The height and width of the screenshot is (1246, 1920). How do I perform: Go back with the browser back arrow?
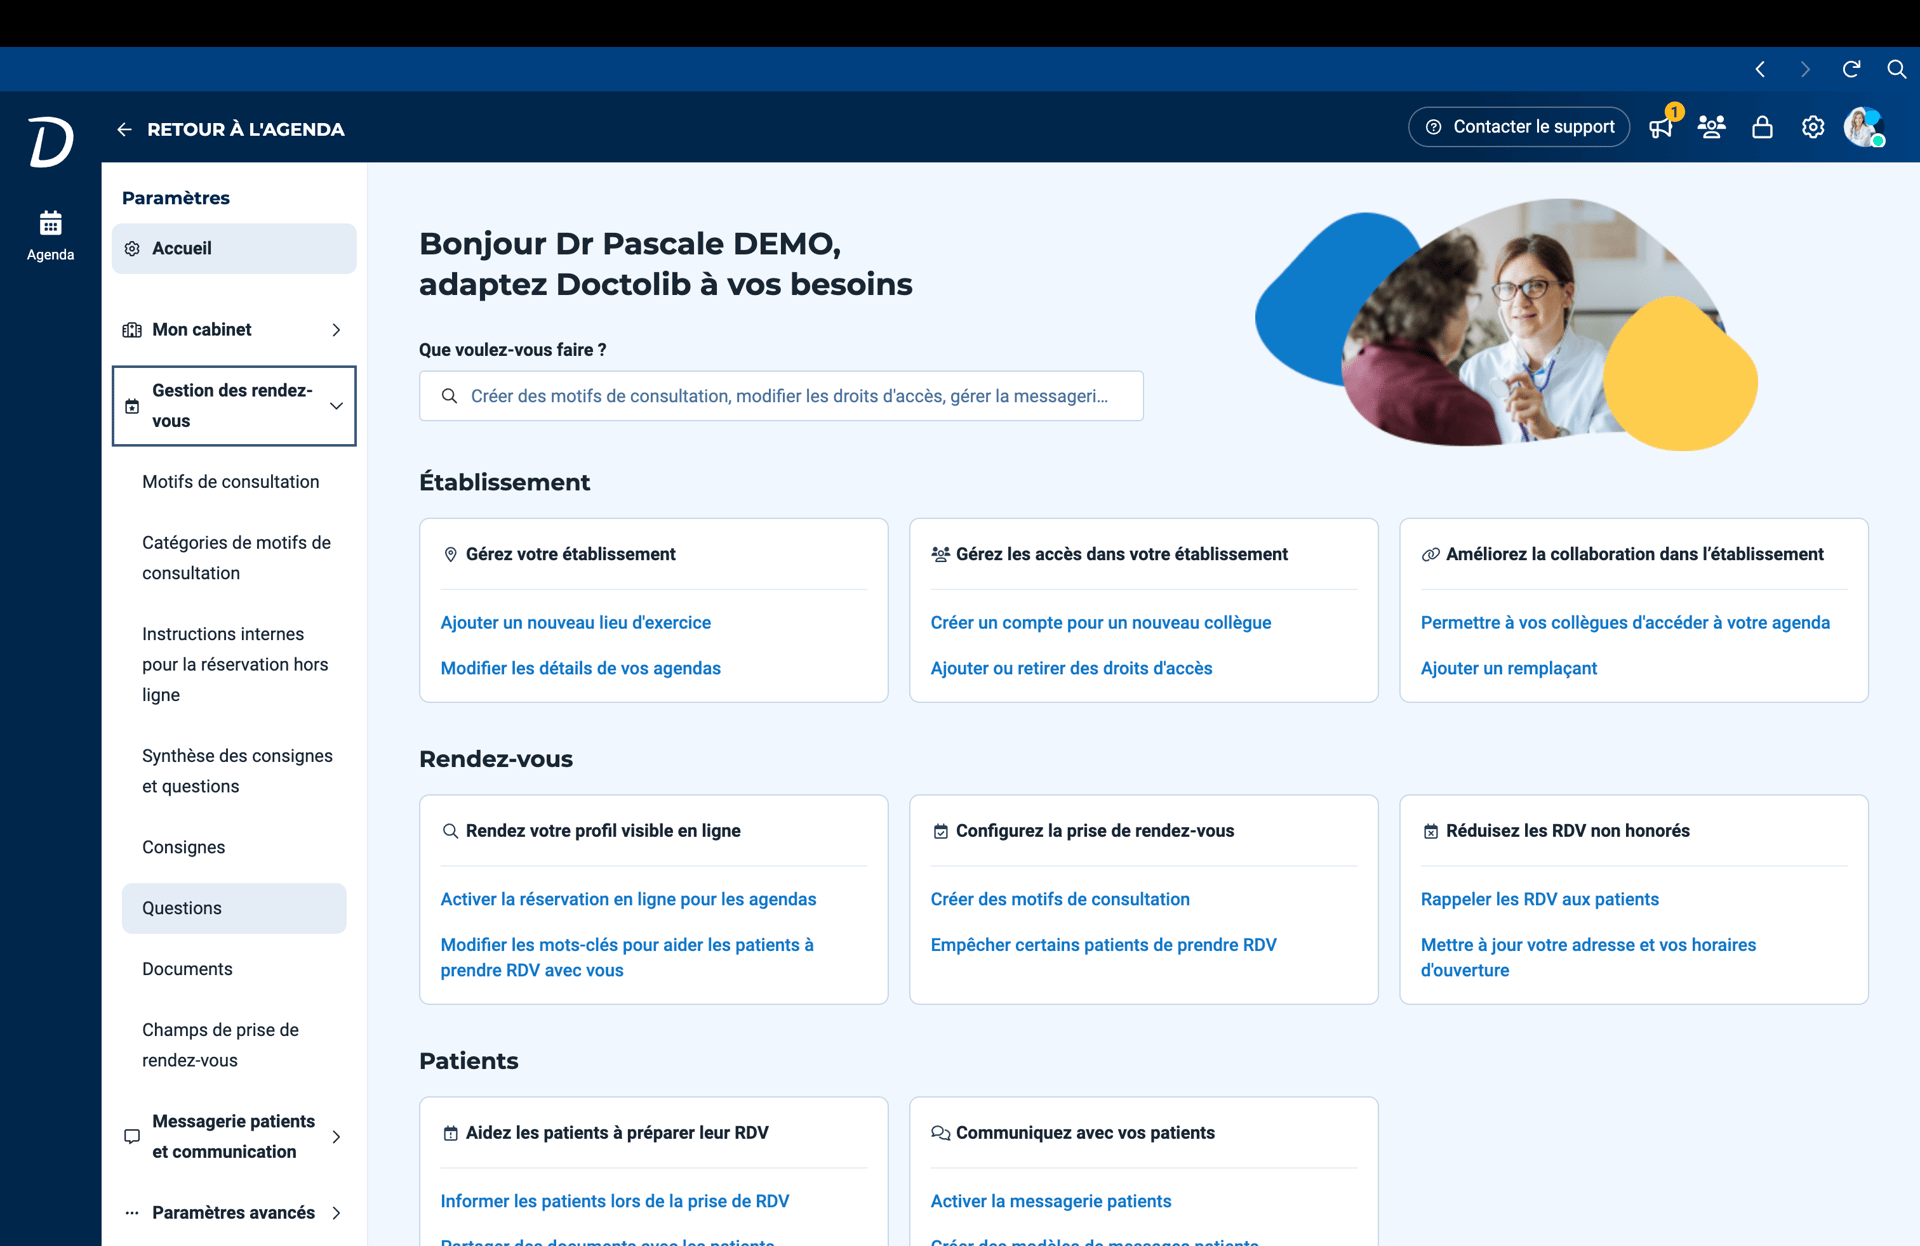click(1760, 69)
